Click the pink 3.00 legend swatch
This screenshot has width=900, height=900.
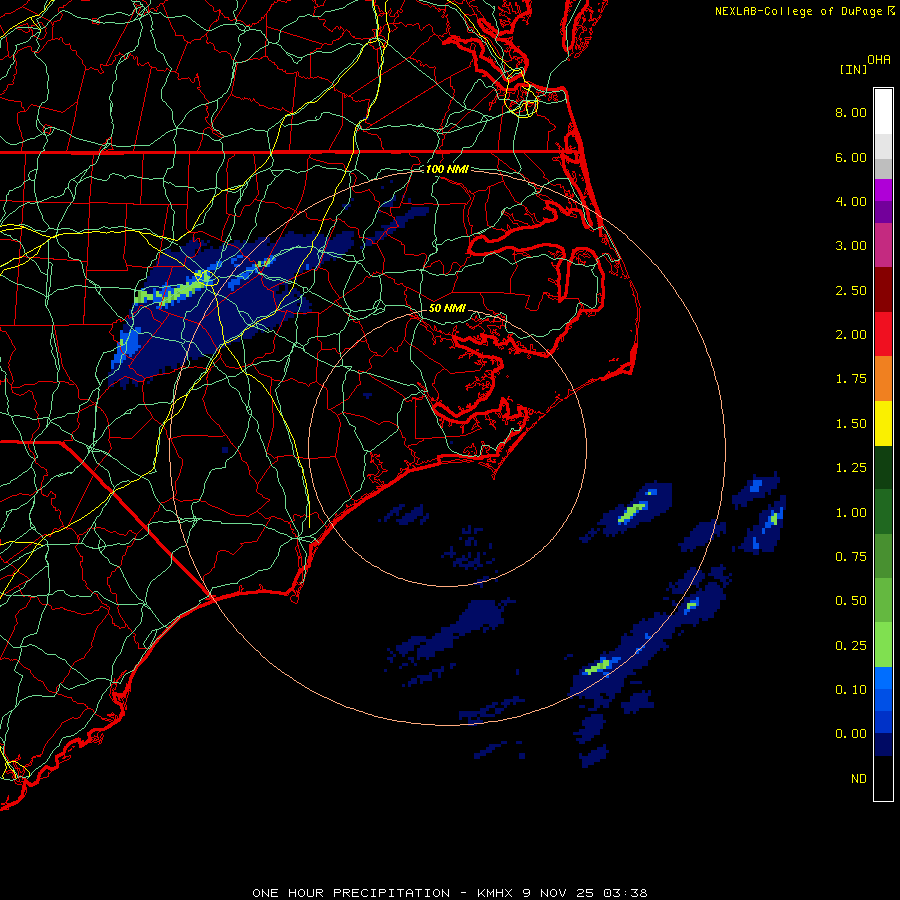[883, 245]
